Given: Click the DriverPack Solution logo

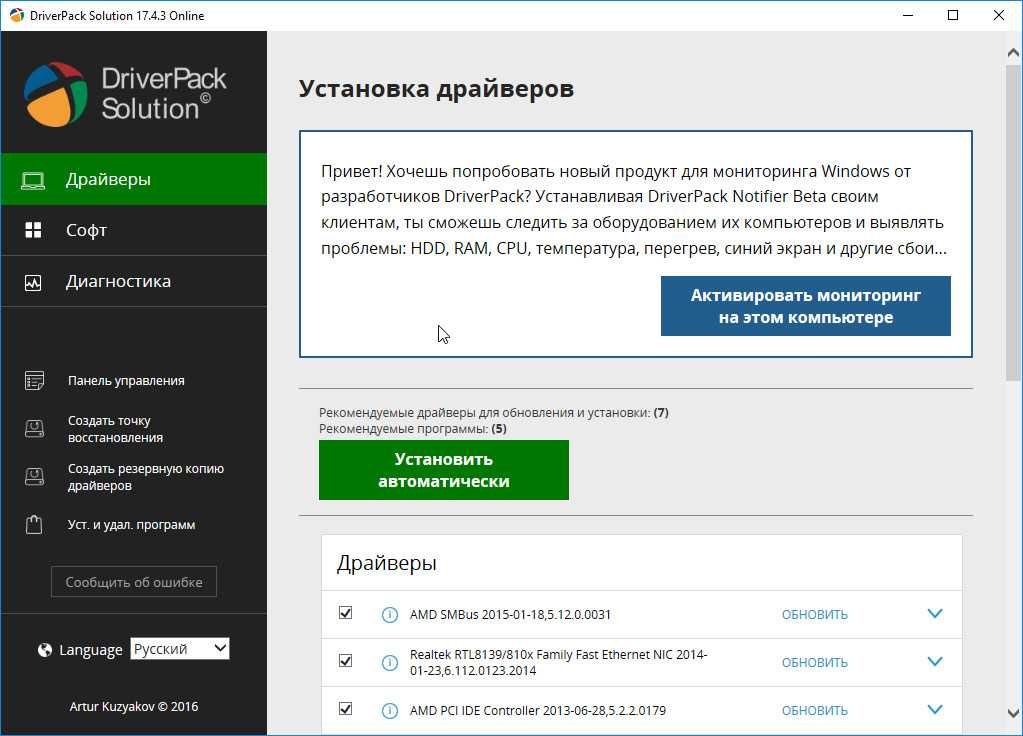Looking at the screenshot, I should (125, 94).
